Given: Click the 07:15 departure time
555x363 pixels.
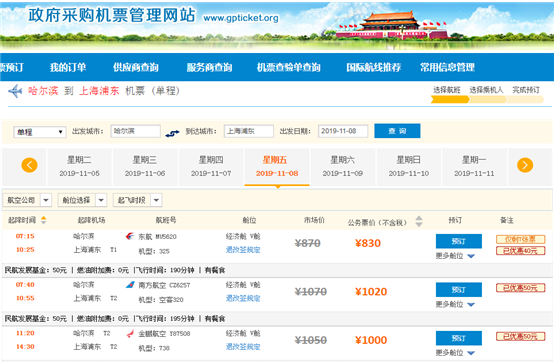Looking at the screenshot, I should pos(25,236).
